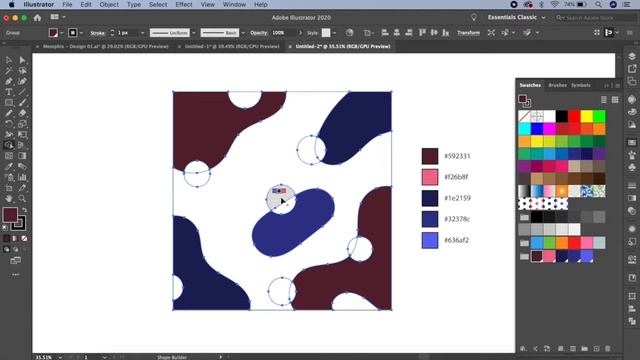Change Screen Mode button

coord(16,260)
